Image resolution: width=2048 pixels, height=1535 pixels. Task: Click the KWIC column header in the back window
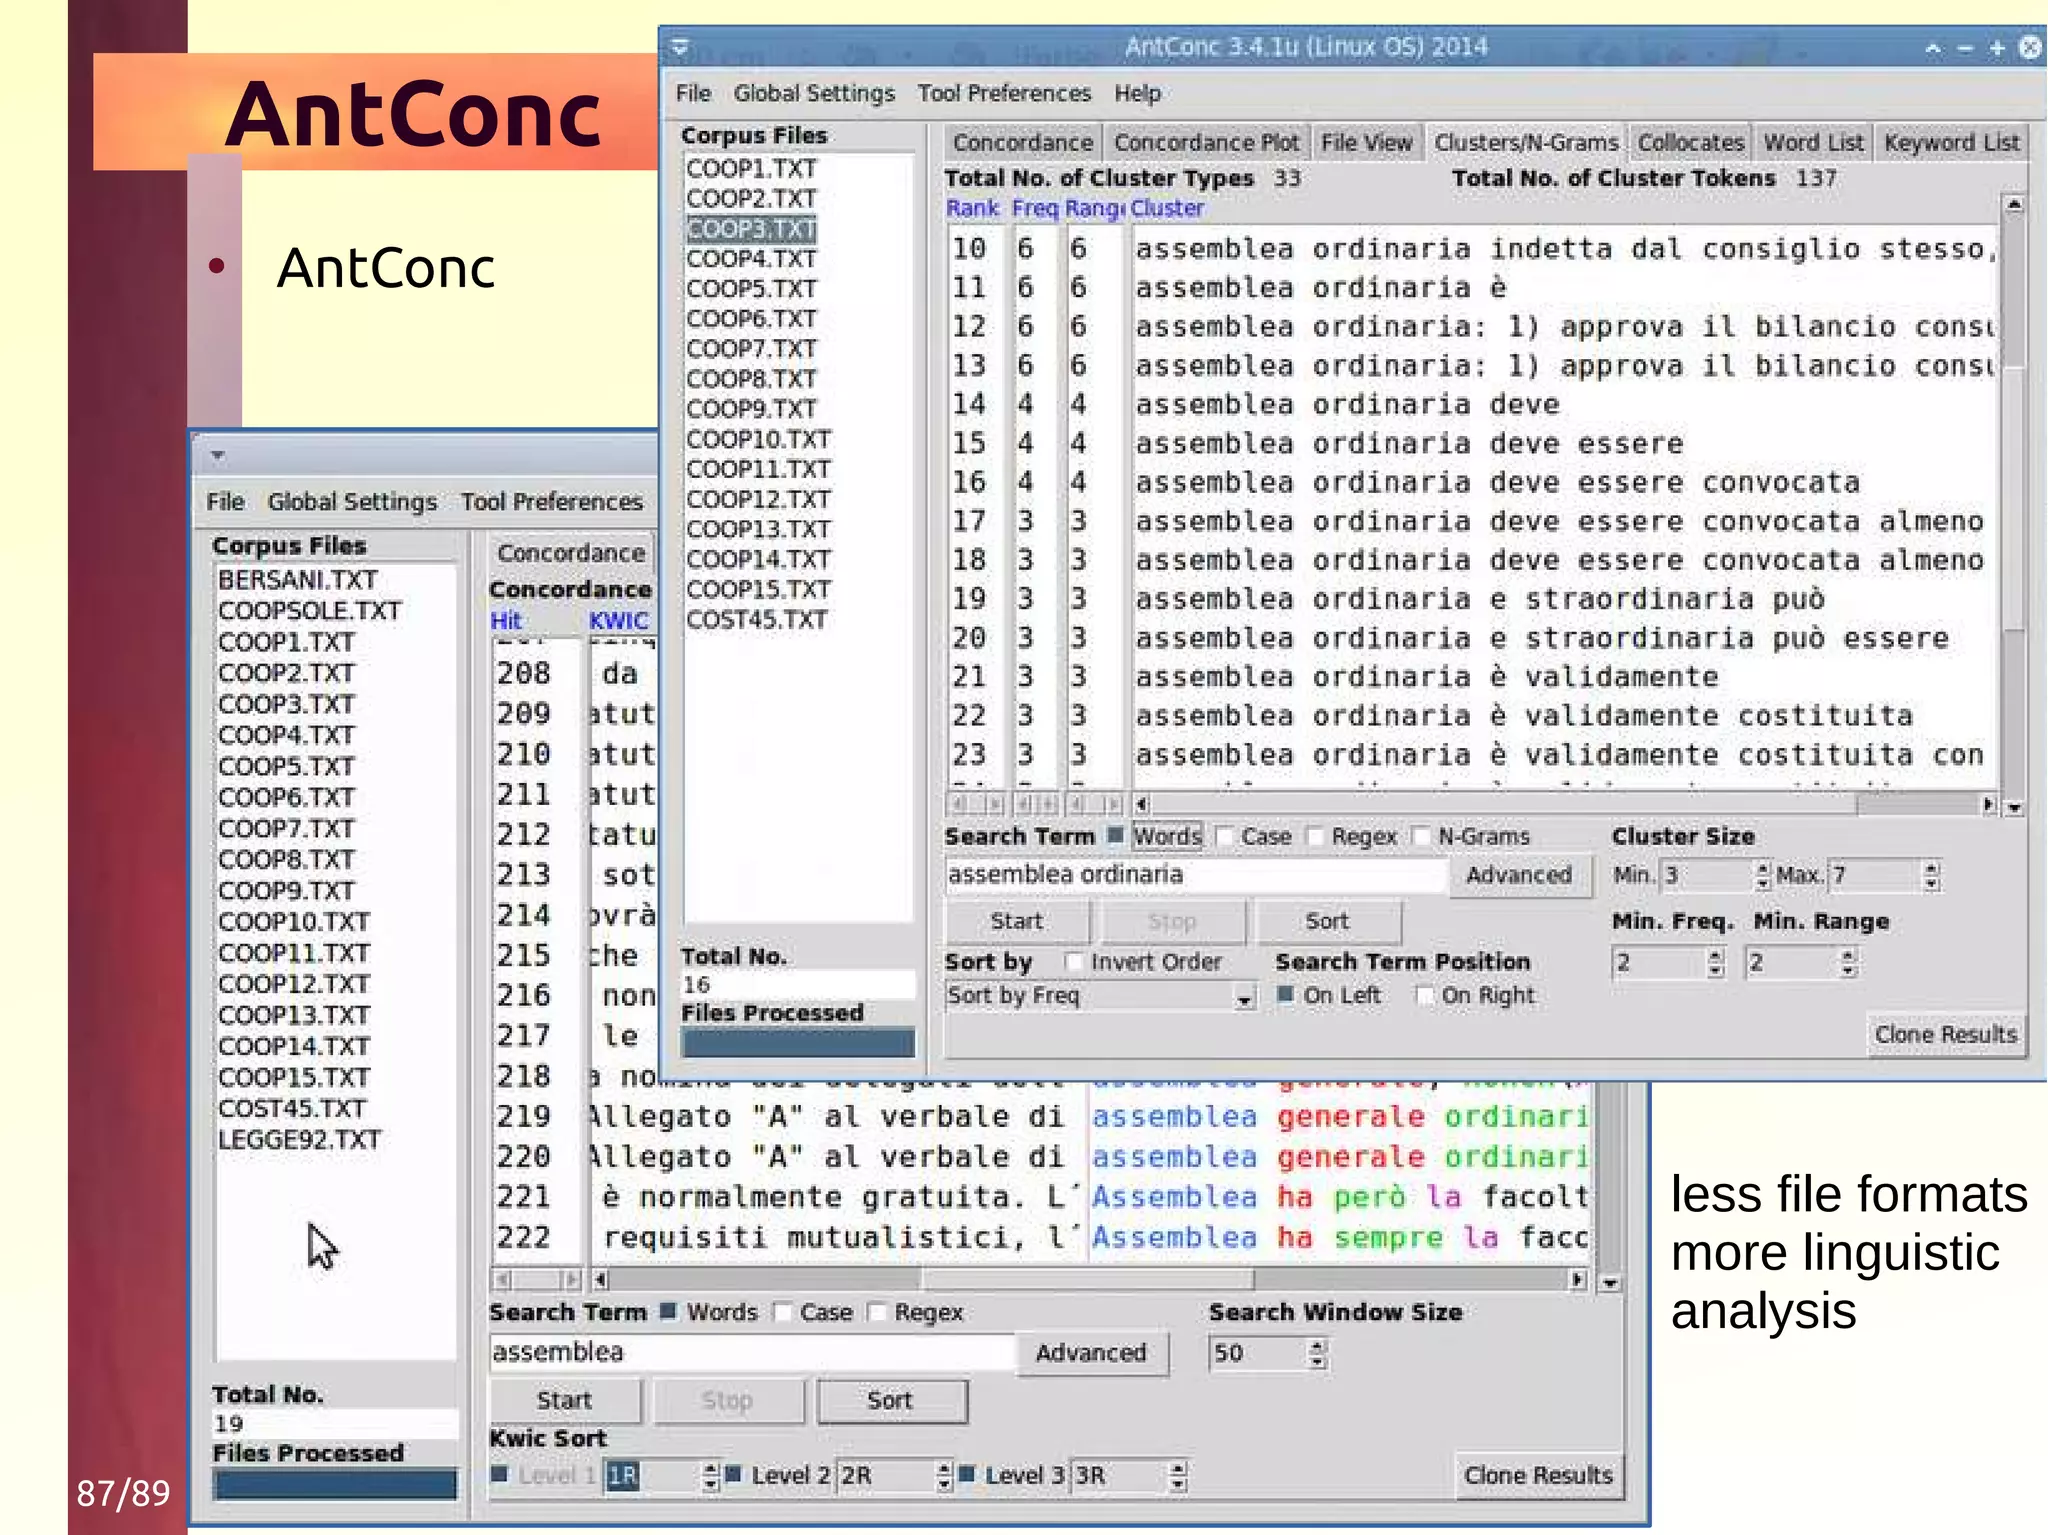click(618, 620)
